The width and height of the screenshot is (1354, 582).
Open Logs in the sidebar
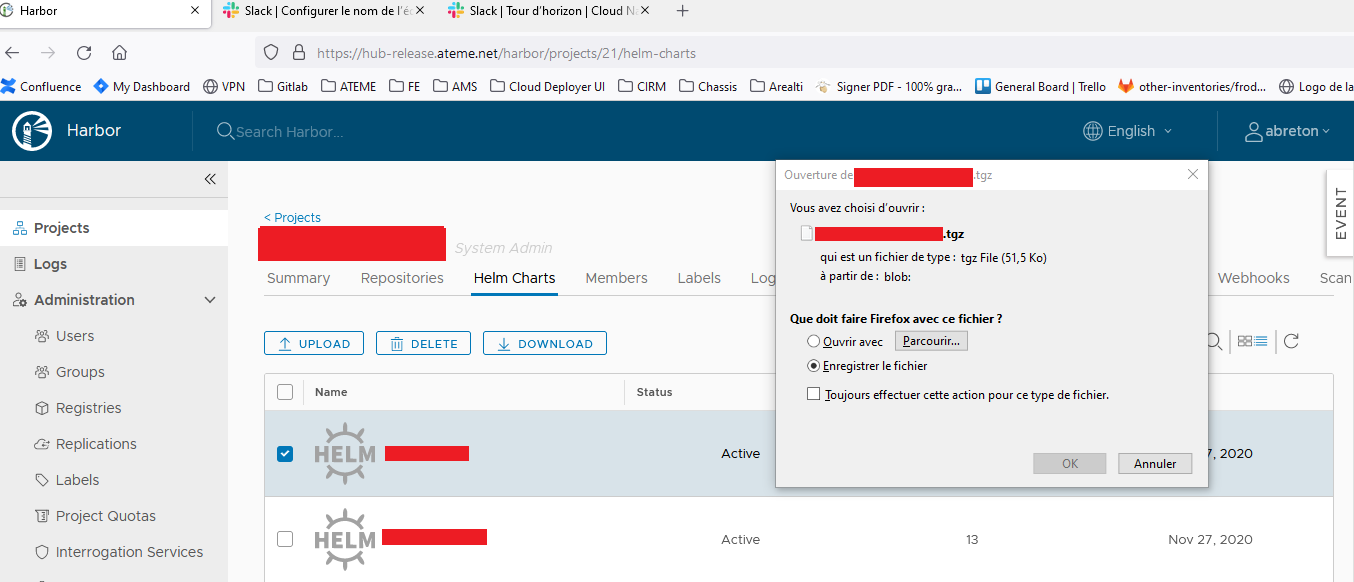pyautogui.click(x=50, y=264)
